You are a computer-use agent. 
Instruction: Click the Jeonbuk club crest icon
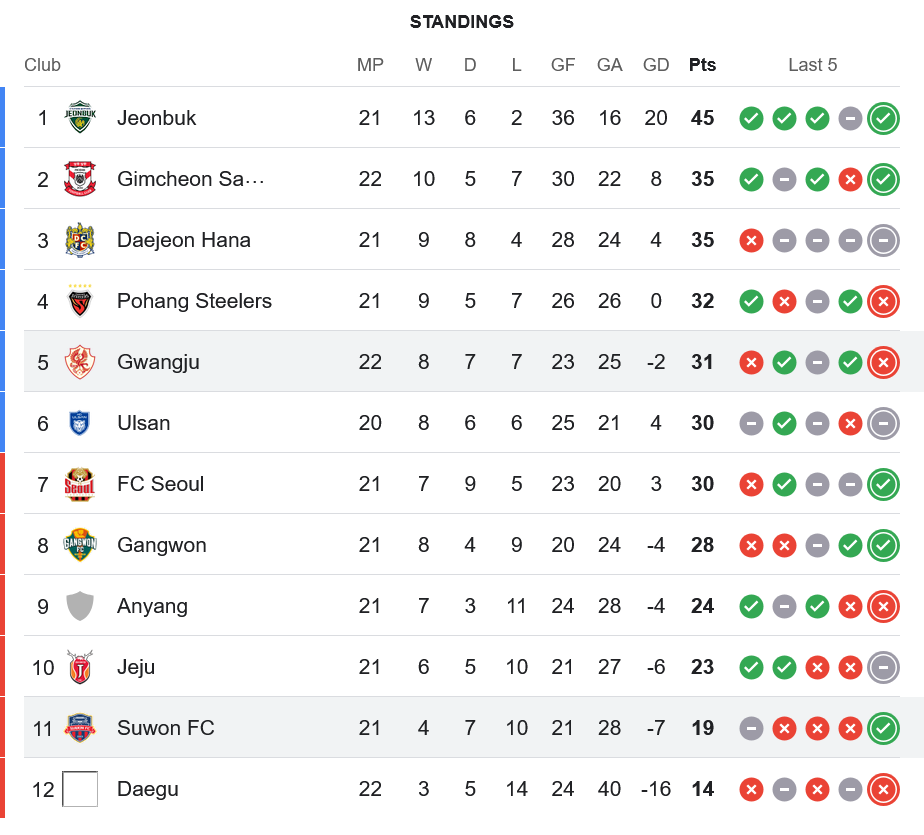click(80, 118)
